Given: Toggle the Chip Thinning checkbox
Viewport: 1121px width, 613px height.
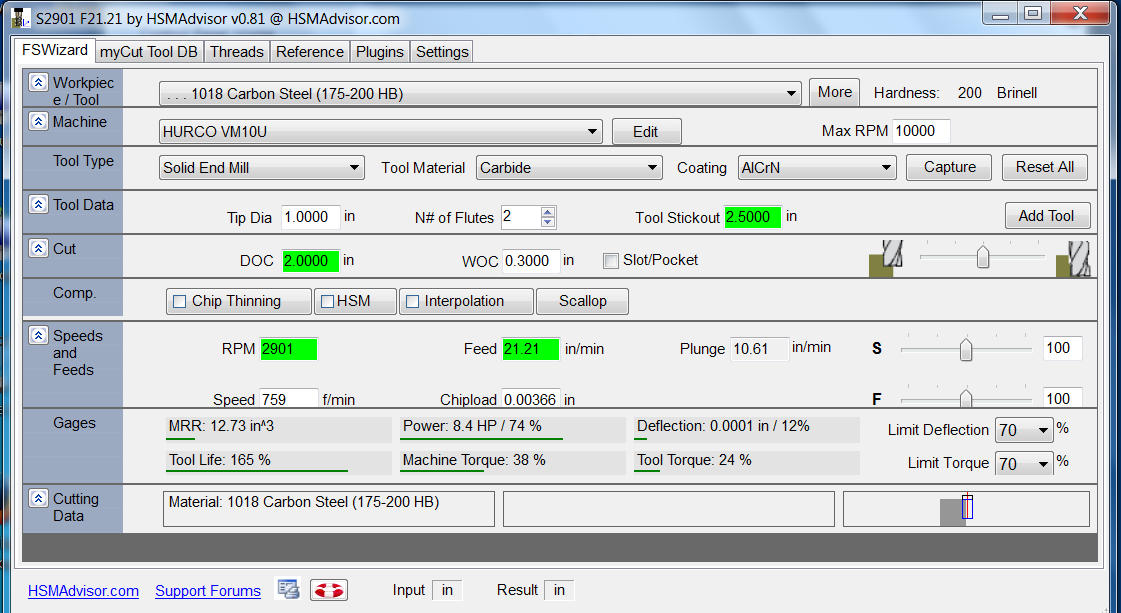Looking at the screenshot, I should (x=180, y=301).
